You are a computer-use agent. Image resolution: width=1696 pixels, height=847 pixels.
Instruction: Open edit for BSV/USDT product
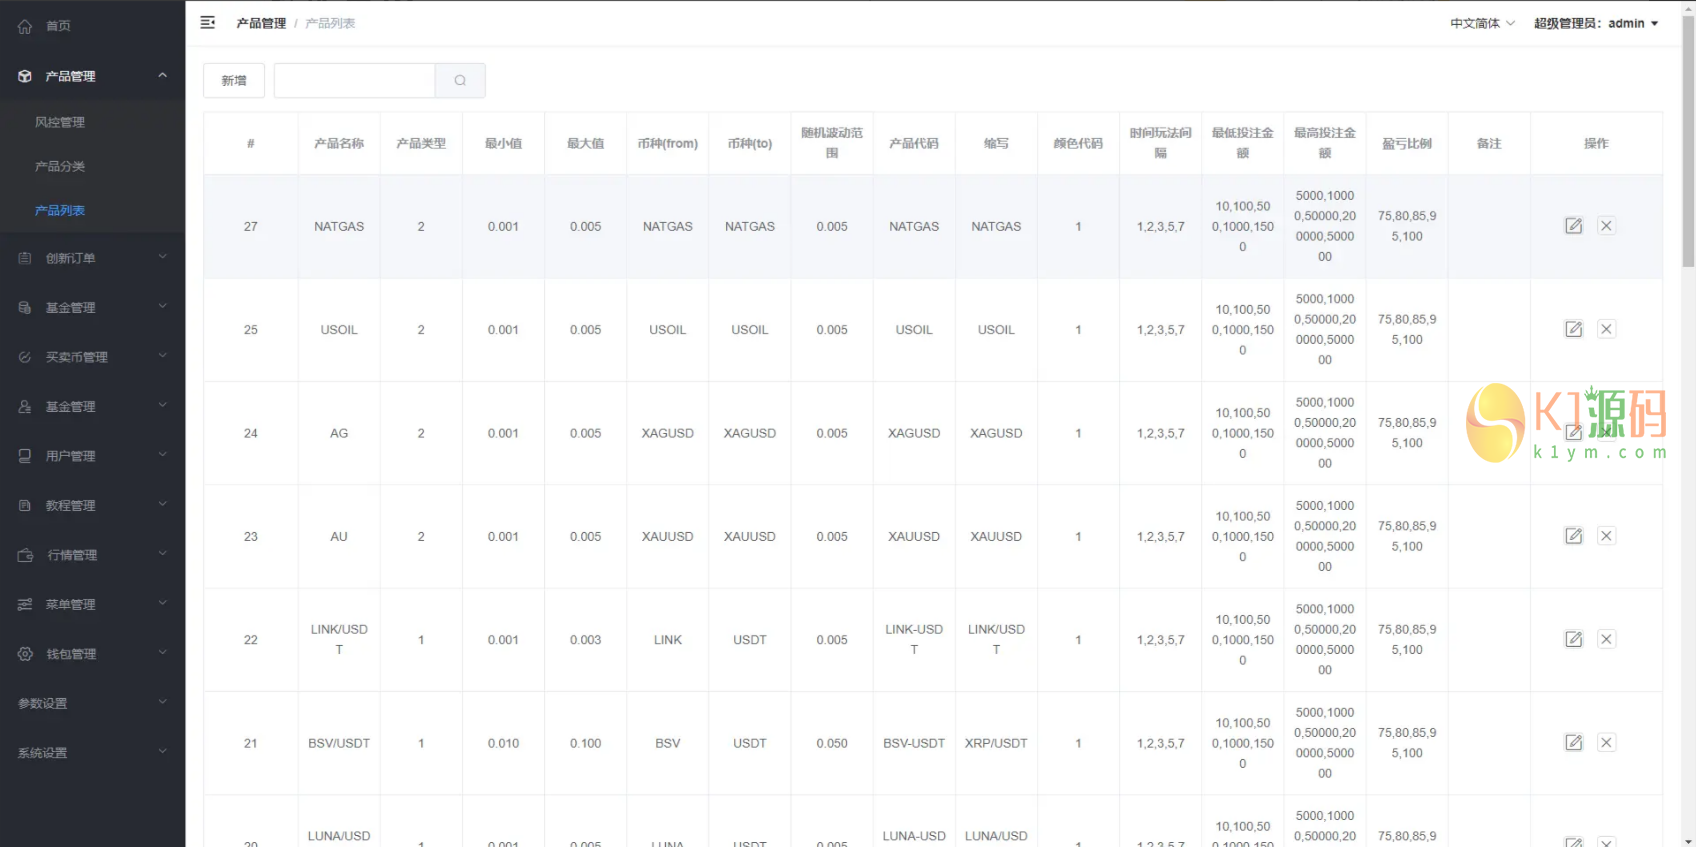coord(1573,743)
